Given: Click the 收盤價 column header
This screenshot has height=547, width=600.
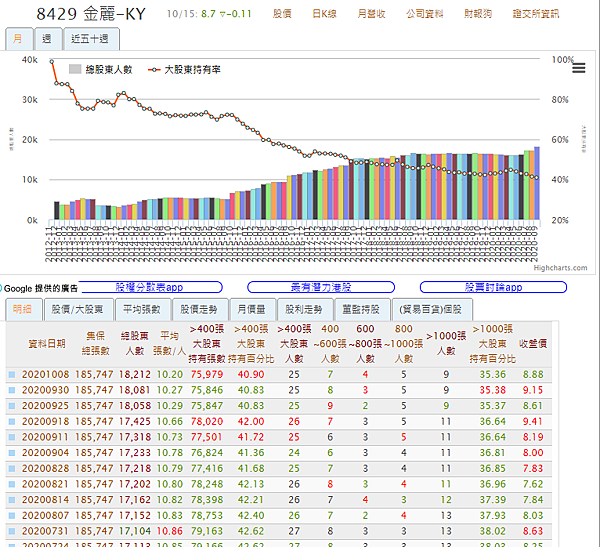Looking at the screenshot, I should (533, 344).
